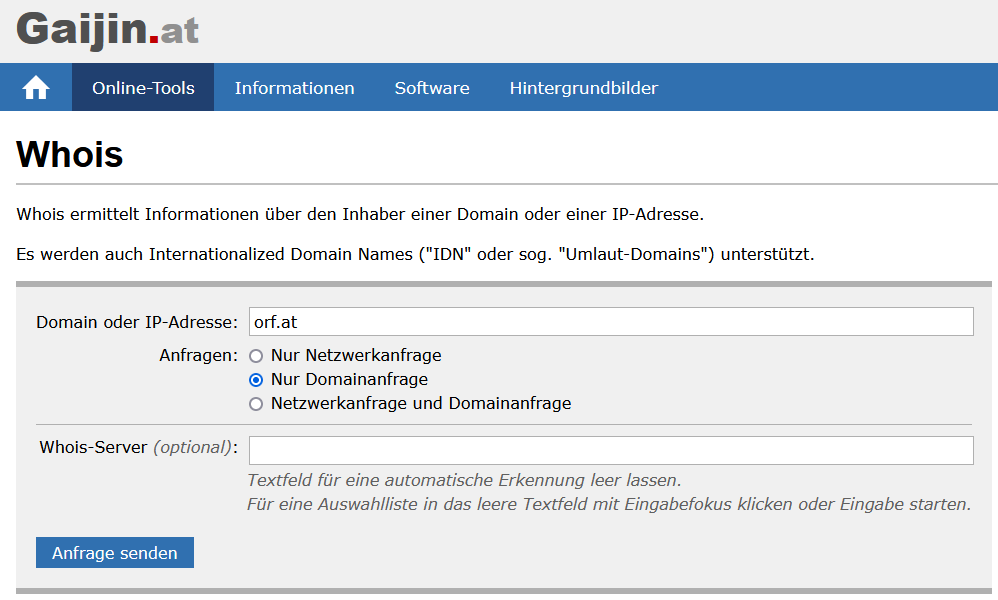Click the Gaijin.at logo

point(108,30)
